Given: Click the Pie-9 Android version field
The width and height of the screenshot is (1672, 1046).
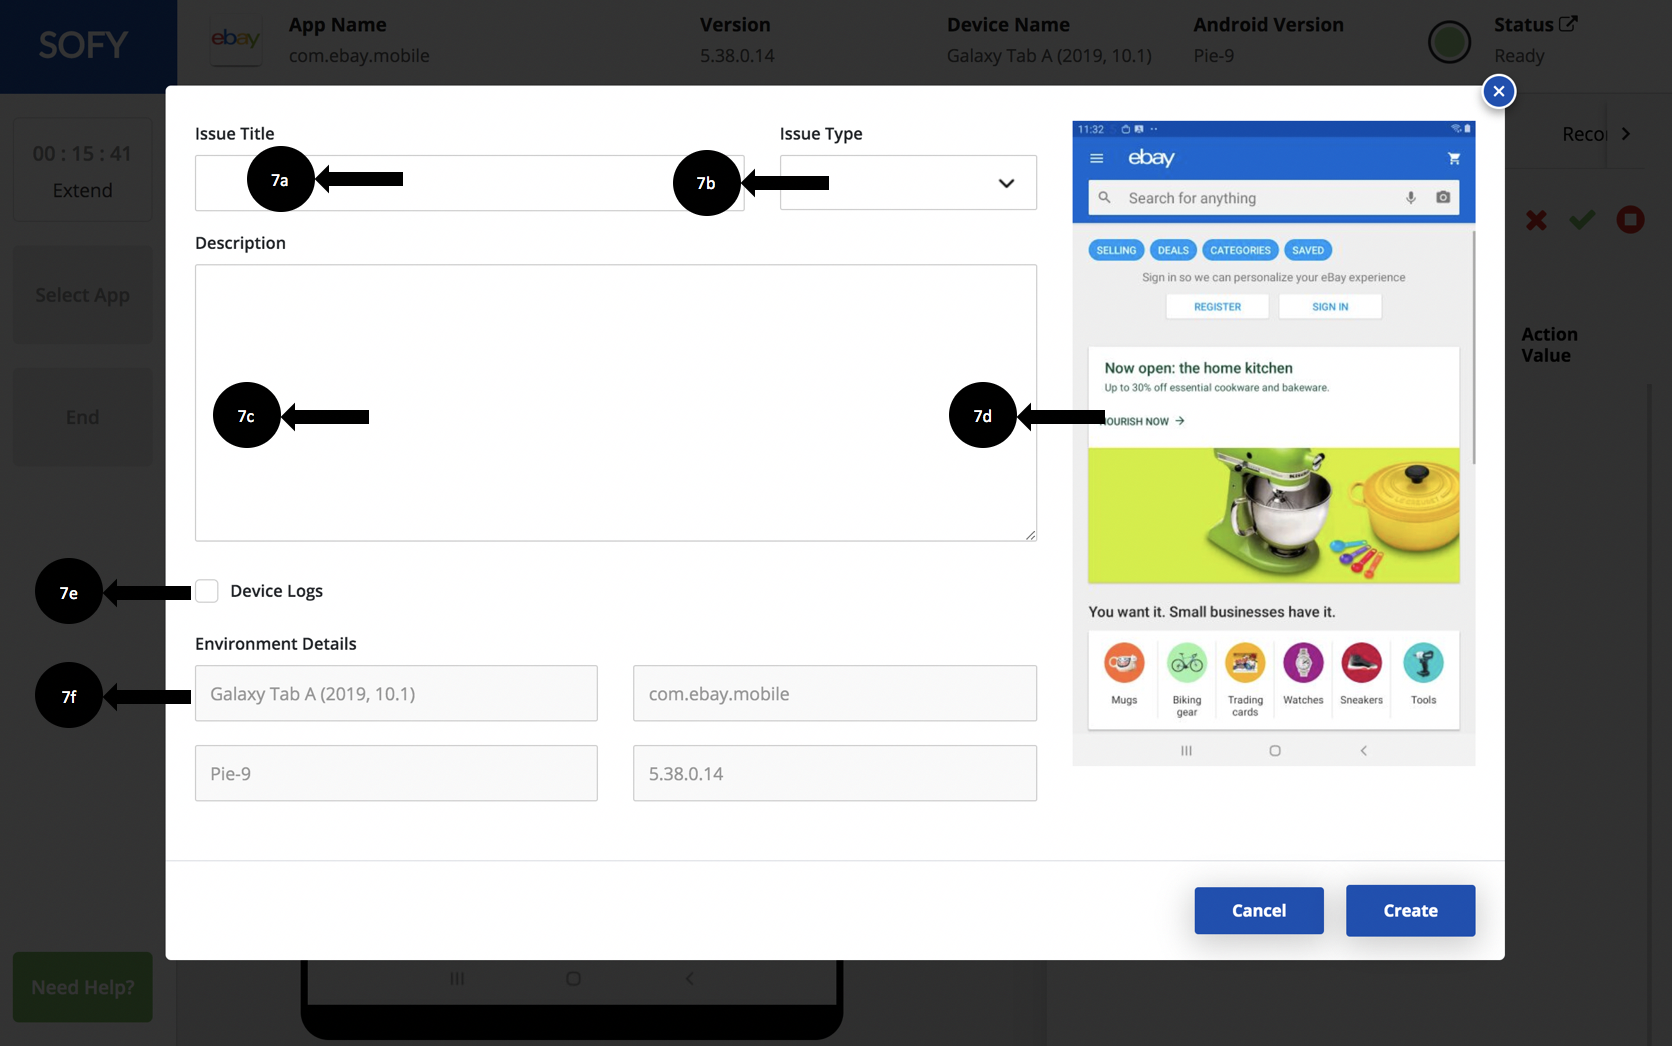Looking at the screenshot, I should [x=396, y=773].
